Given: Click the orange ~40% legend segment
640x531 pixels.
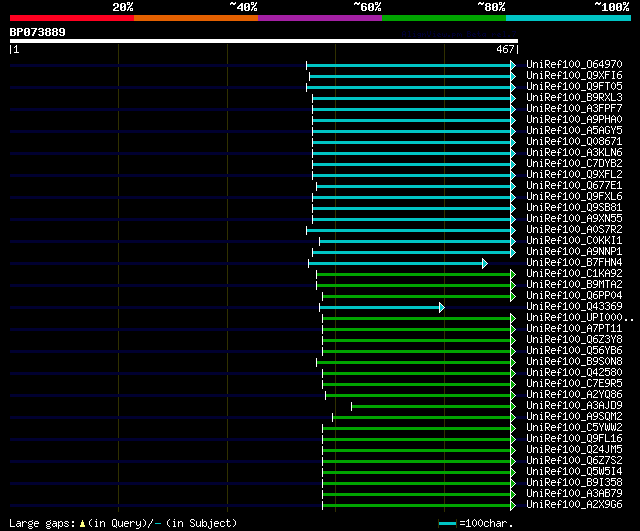Looking at the screenshot, I should (196, 18).
